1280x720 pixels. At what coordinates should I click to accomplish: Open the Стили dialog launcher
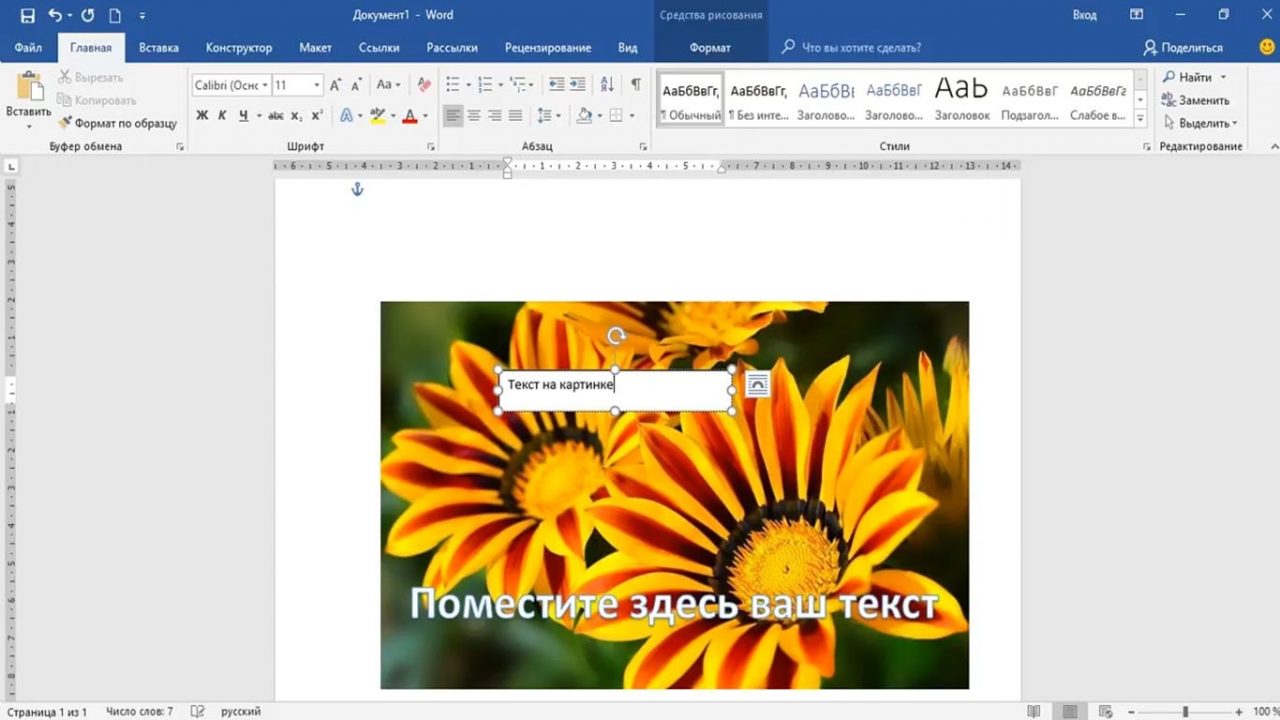(1146, 147)
